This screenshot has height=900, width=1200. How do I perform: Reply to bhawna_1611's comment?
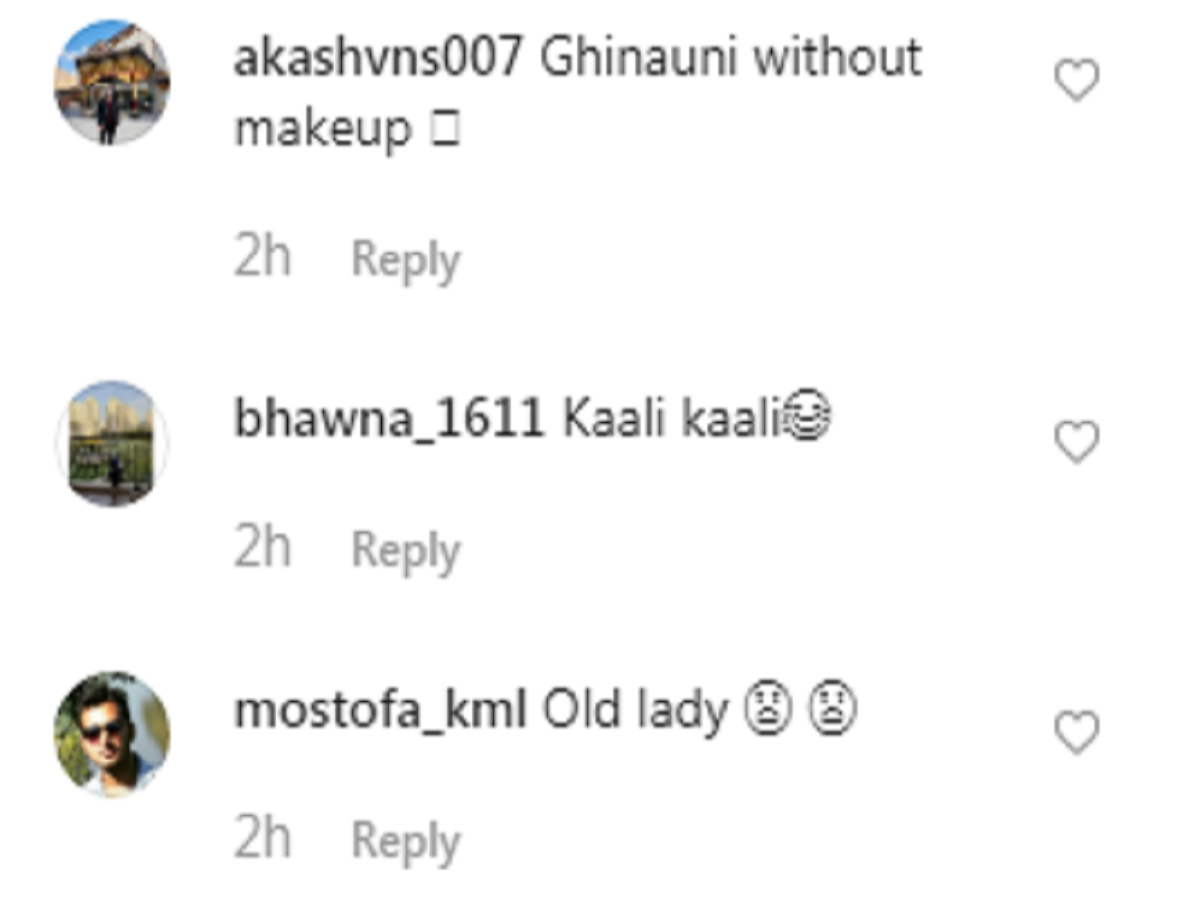coord(405,551)
